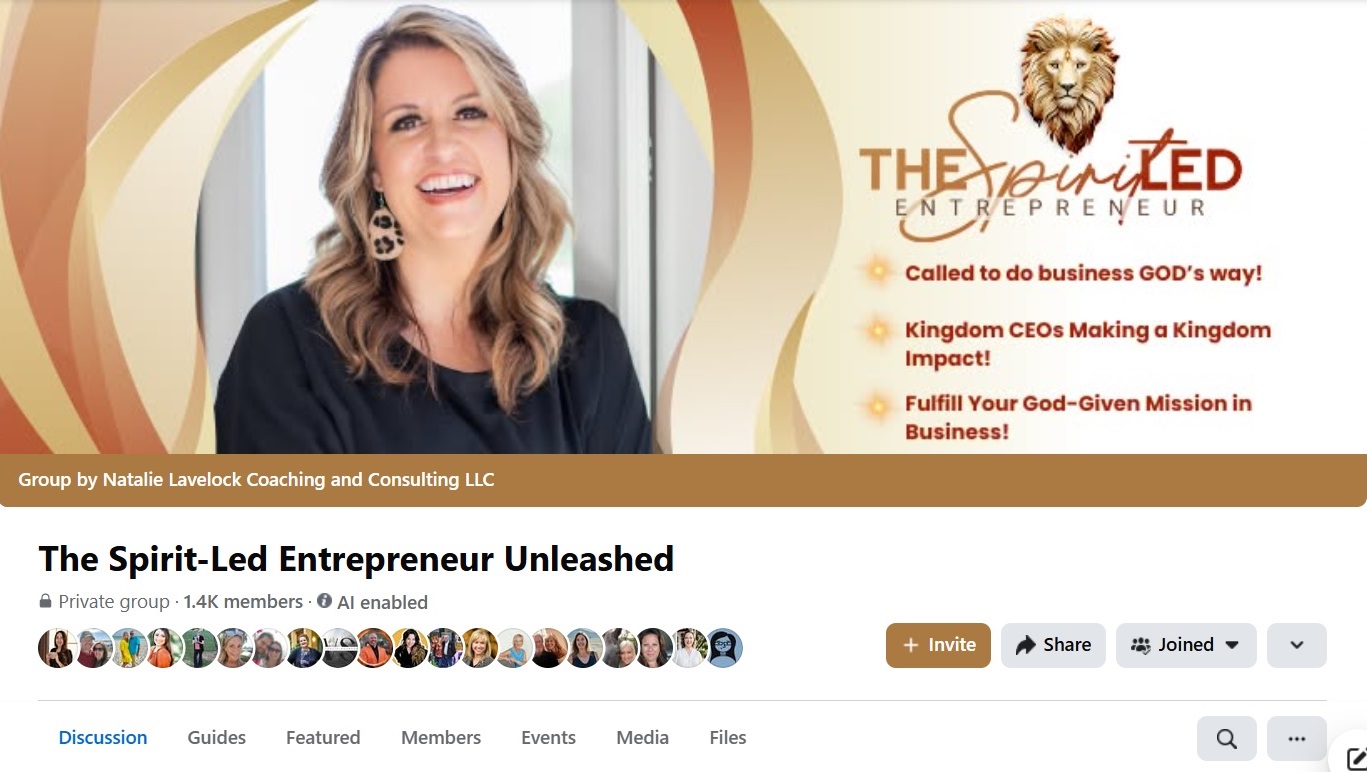Open the Discussion tab

click(103, 737)
